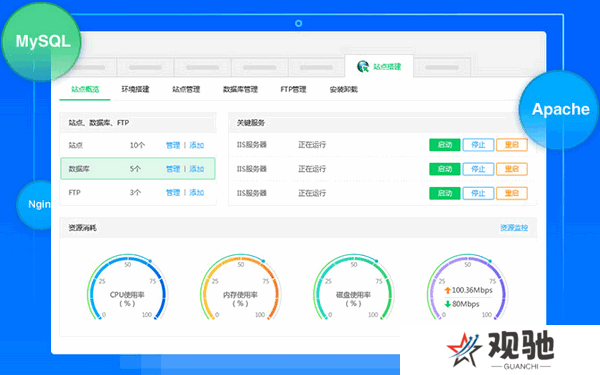Image resolution: width=600 pixels, height=375 pixels.
Task: Select the highlighted 数据库 row label
Action: pyautogui.click(x=79, y=169)
